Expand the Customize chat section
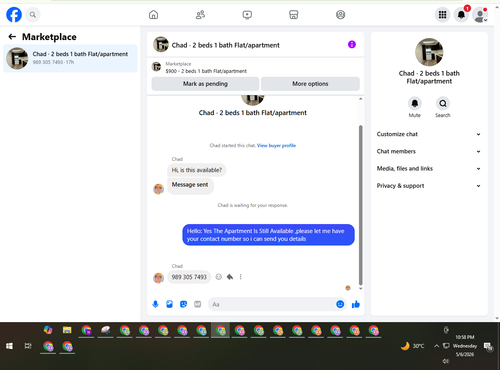Image resolution: width=500 pixels, height=370 pixels. (429, 134)
